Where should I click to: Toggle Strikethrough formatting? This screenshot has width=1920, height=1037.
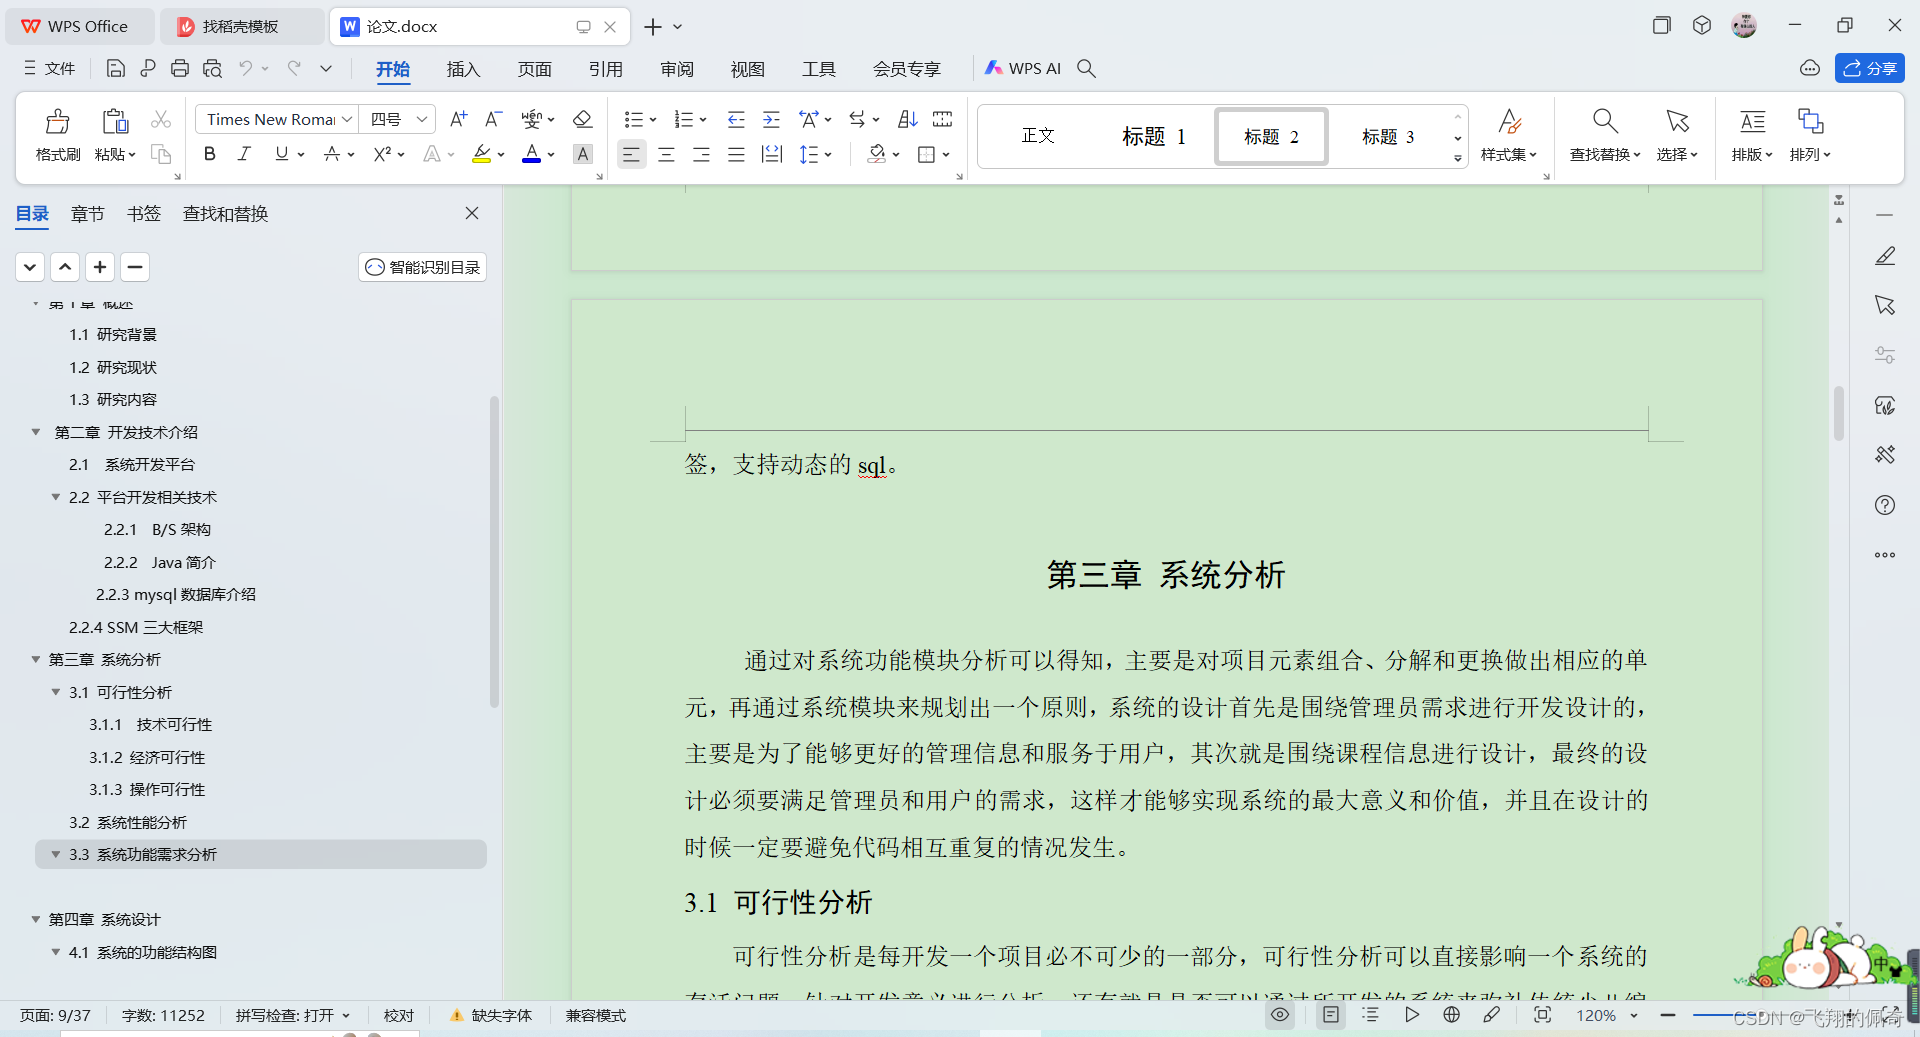[x=332, y=154]
